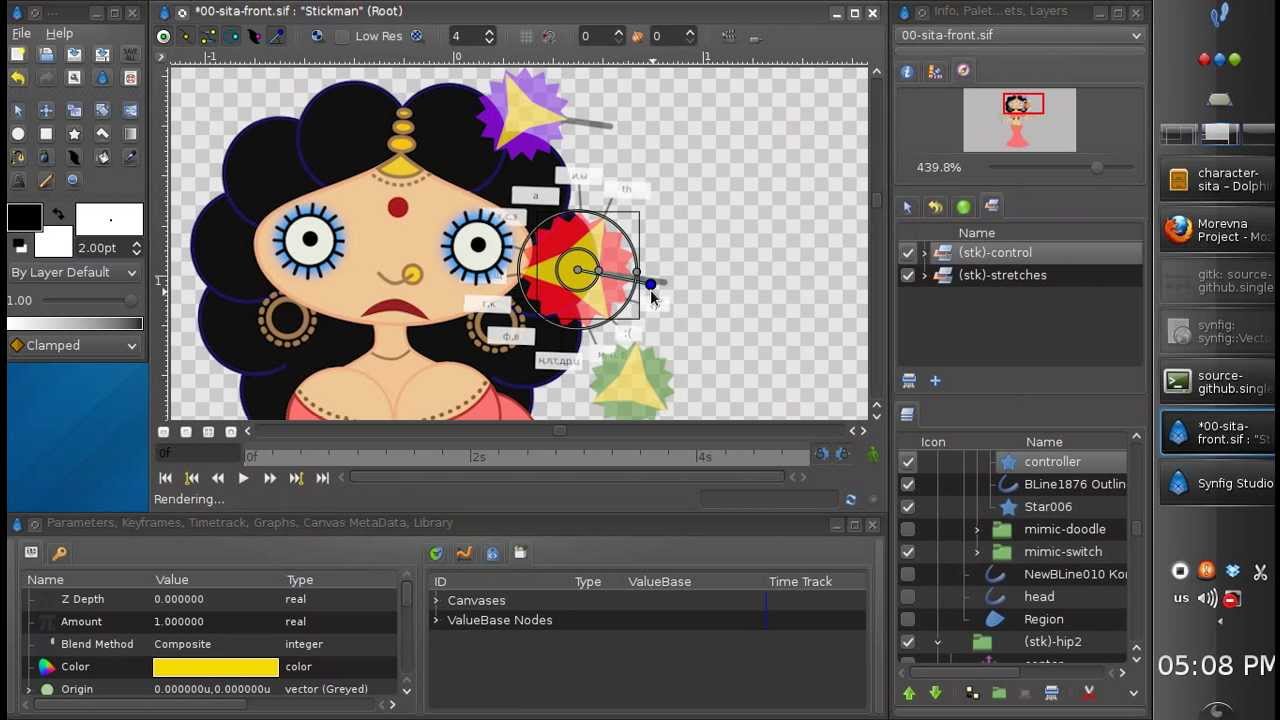This screenshot has width=1280, height=720.
Task: Click the Undo arrow in toolbox
Action: click(x=18, y=78)
